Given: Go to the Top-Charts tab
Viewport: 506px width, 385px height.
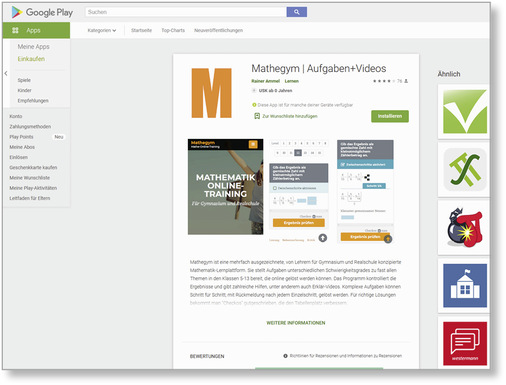Looking at the screenshot, I should click(x=173, y=30).
